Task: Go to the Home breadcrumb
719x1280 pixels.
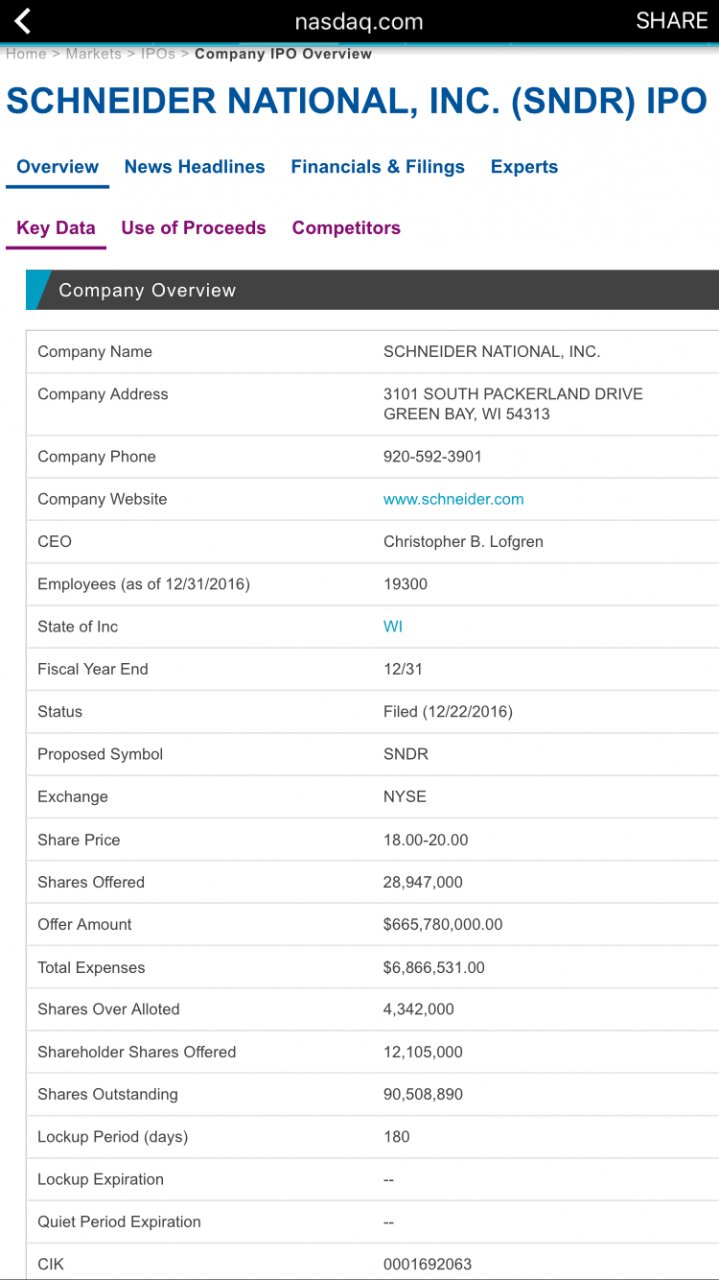Action: tap(26, 54)
